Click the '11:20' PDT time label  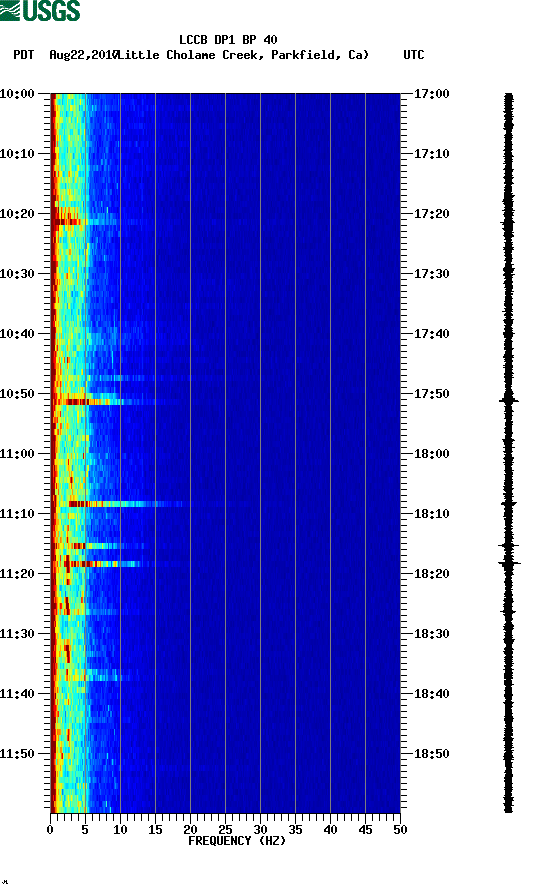tap(17, 574)
